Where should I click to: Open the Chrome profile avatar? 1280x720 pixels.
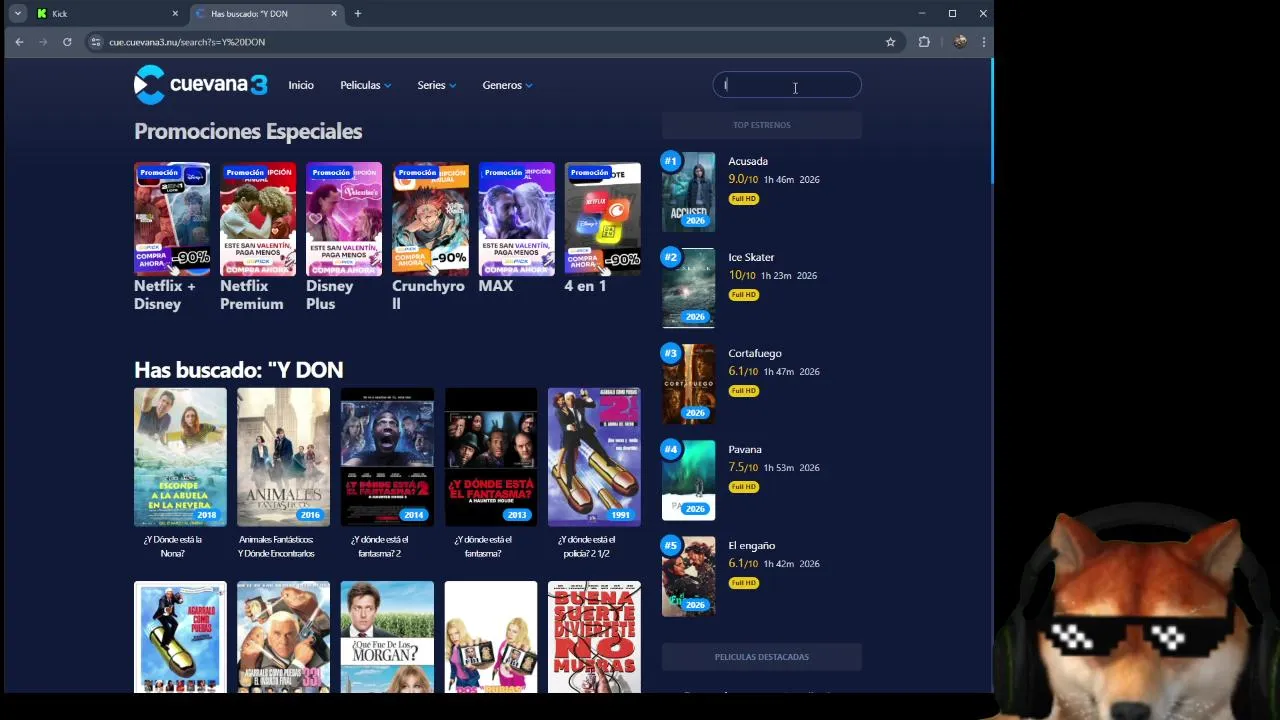tap(960, 42)
